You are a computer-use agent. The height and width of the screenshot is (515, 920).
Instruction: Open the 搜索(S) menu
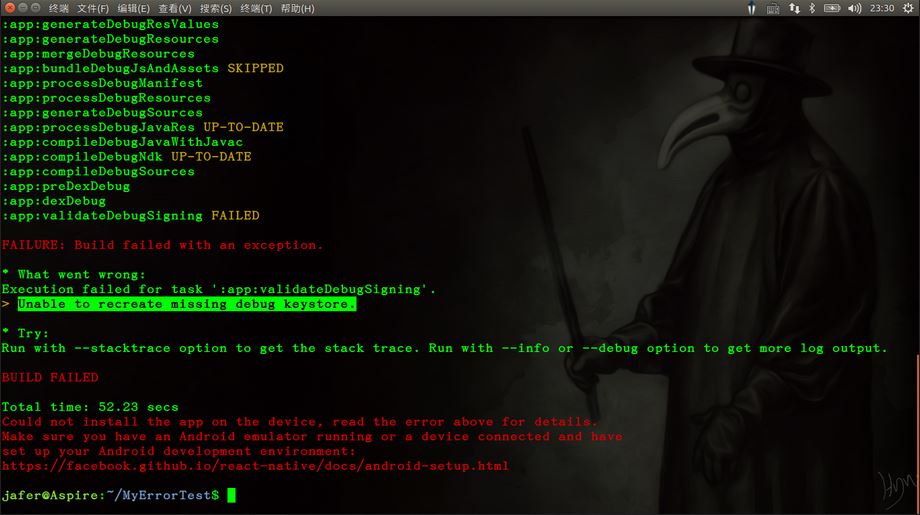coord(215,9)
